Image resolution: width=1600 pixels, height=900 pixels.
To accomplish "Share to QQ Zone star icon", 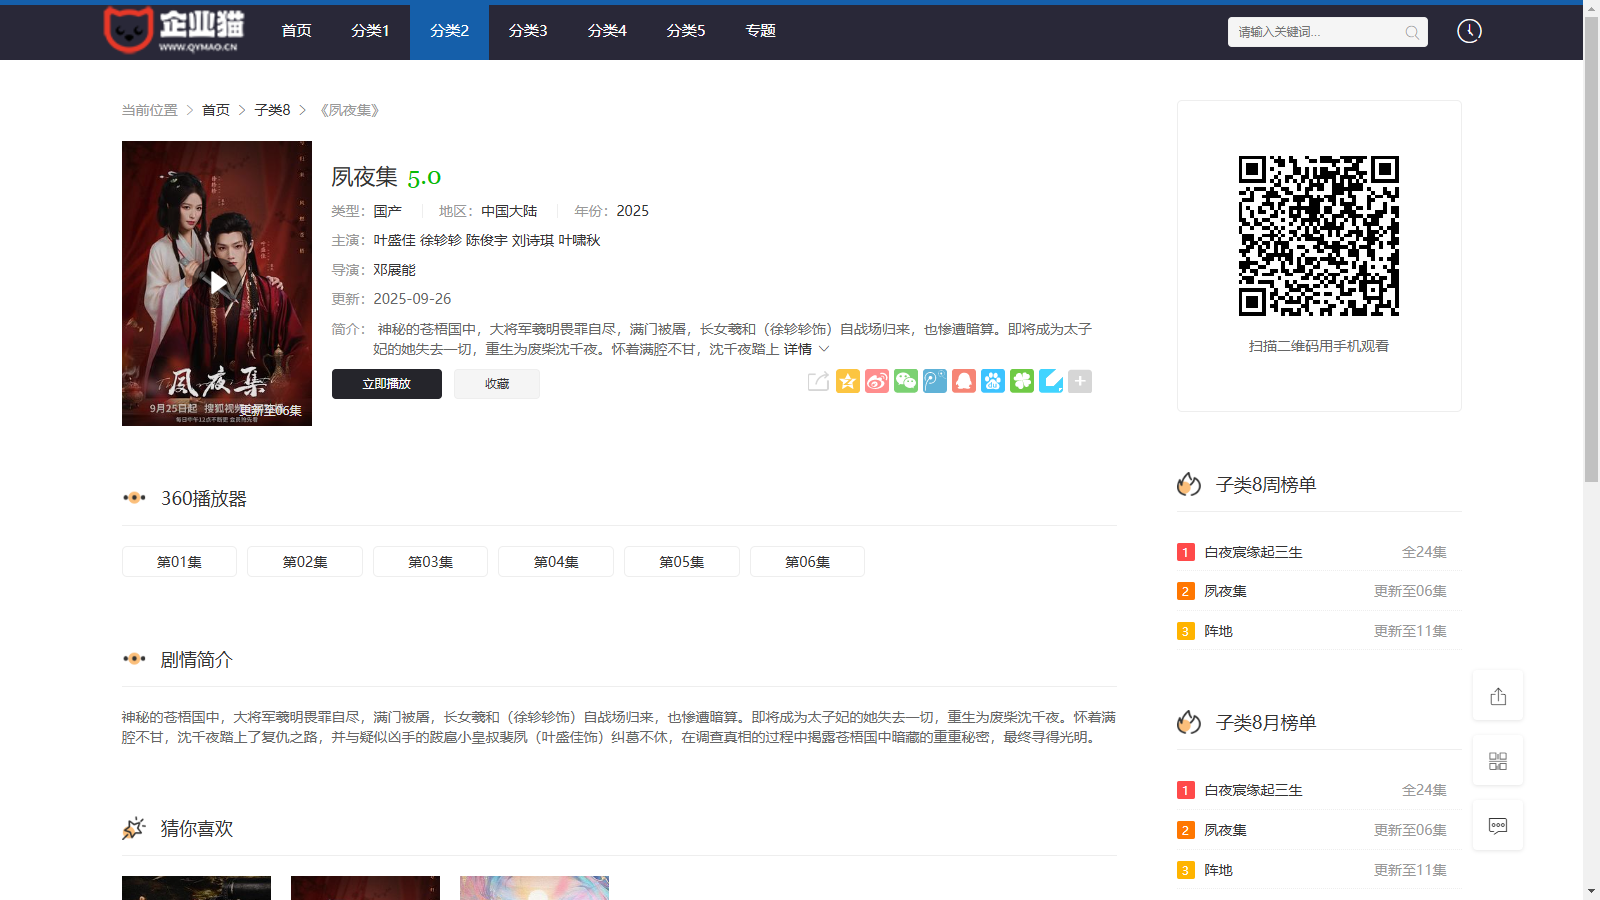I will [847, 381].
